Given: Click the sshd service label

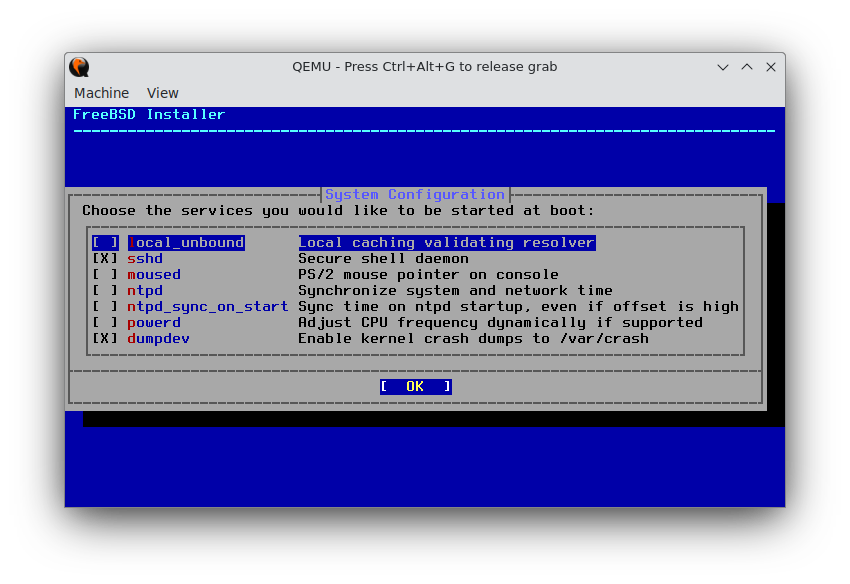Looking at the screenshot, I should [145, 258].
